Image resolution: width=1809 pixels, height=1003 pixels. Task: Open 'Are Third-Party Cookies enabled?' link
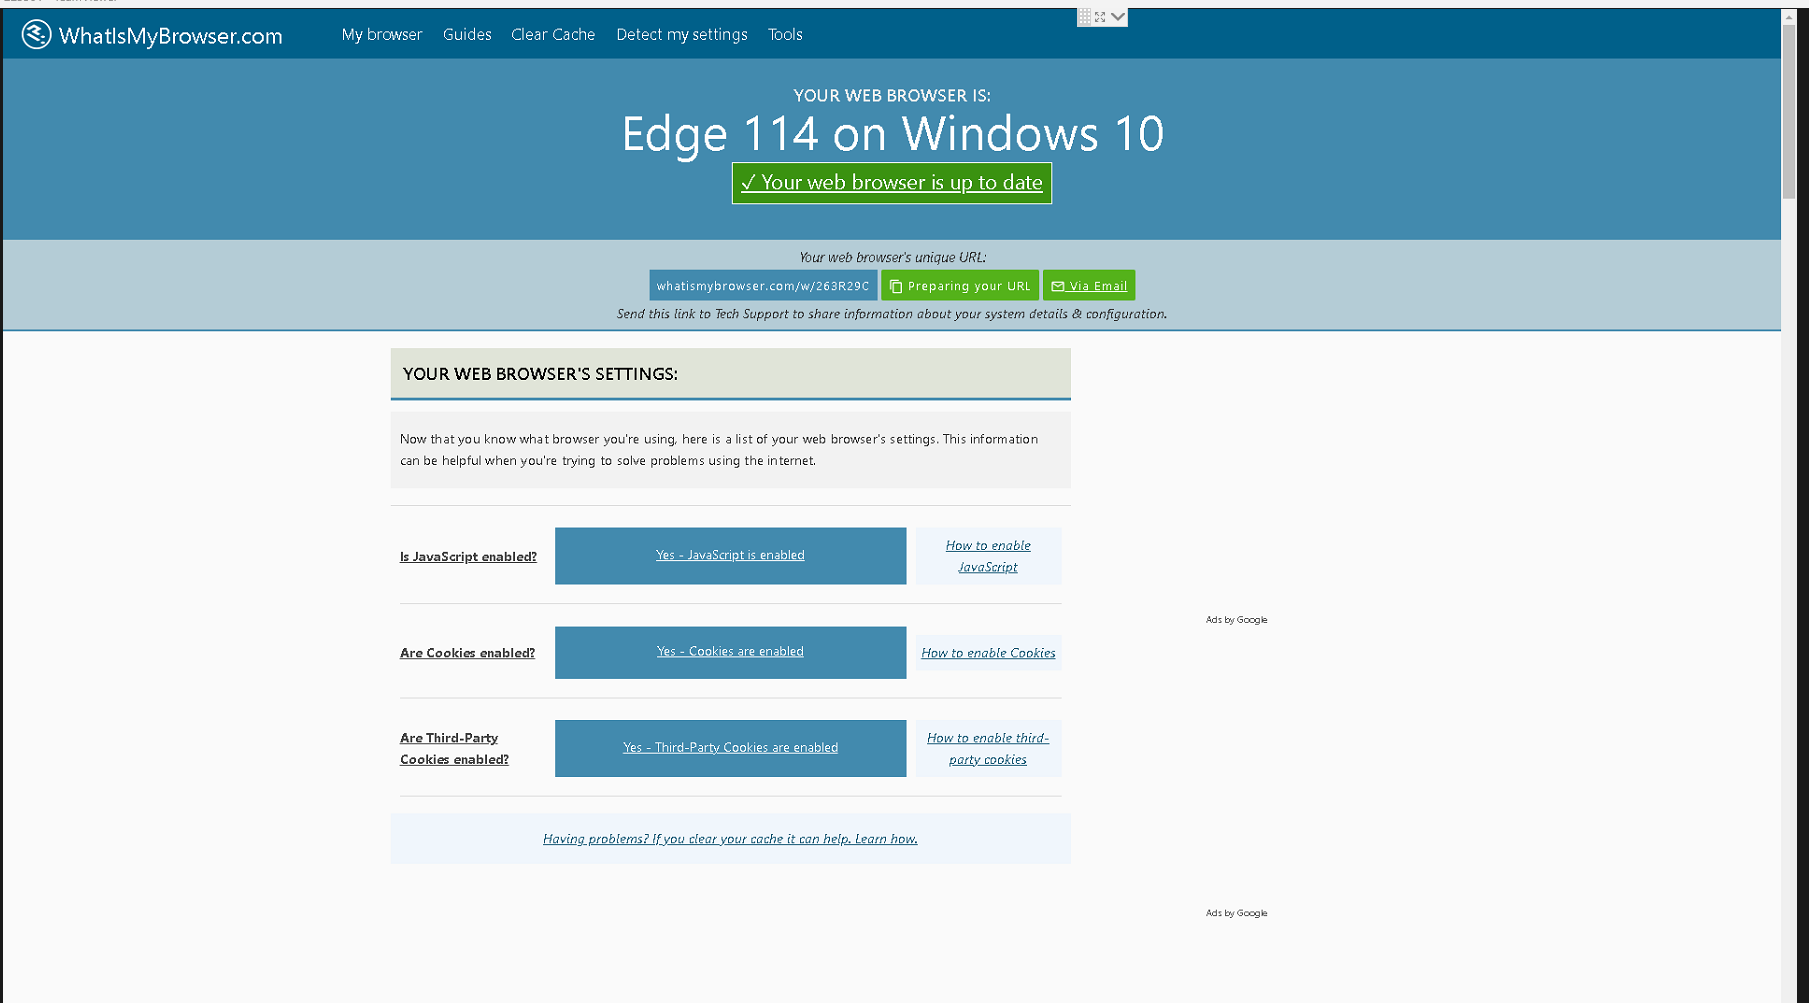point(454,749)
